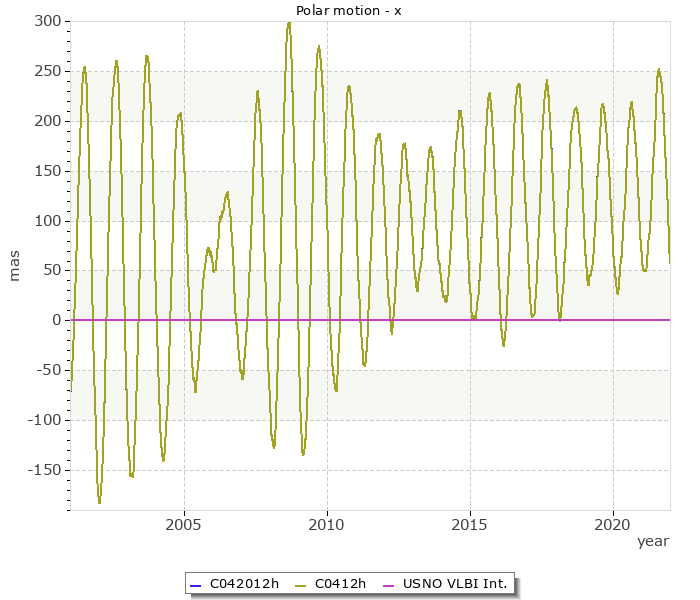
Task: Click the 2010 tick on the x-axis
Action: click(327, 524)
